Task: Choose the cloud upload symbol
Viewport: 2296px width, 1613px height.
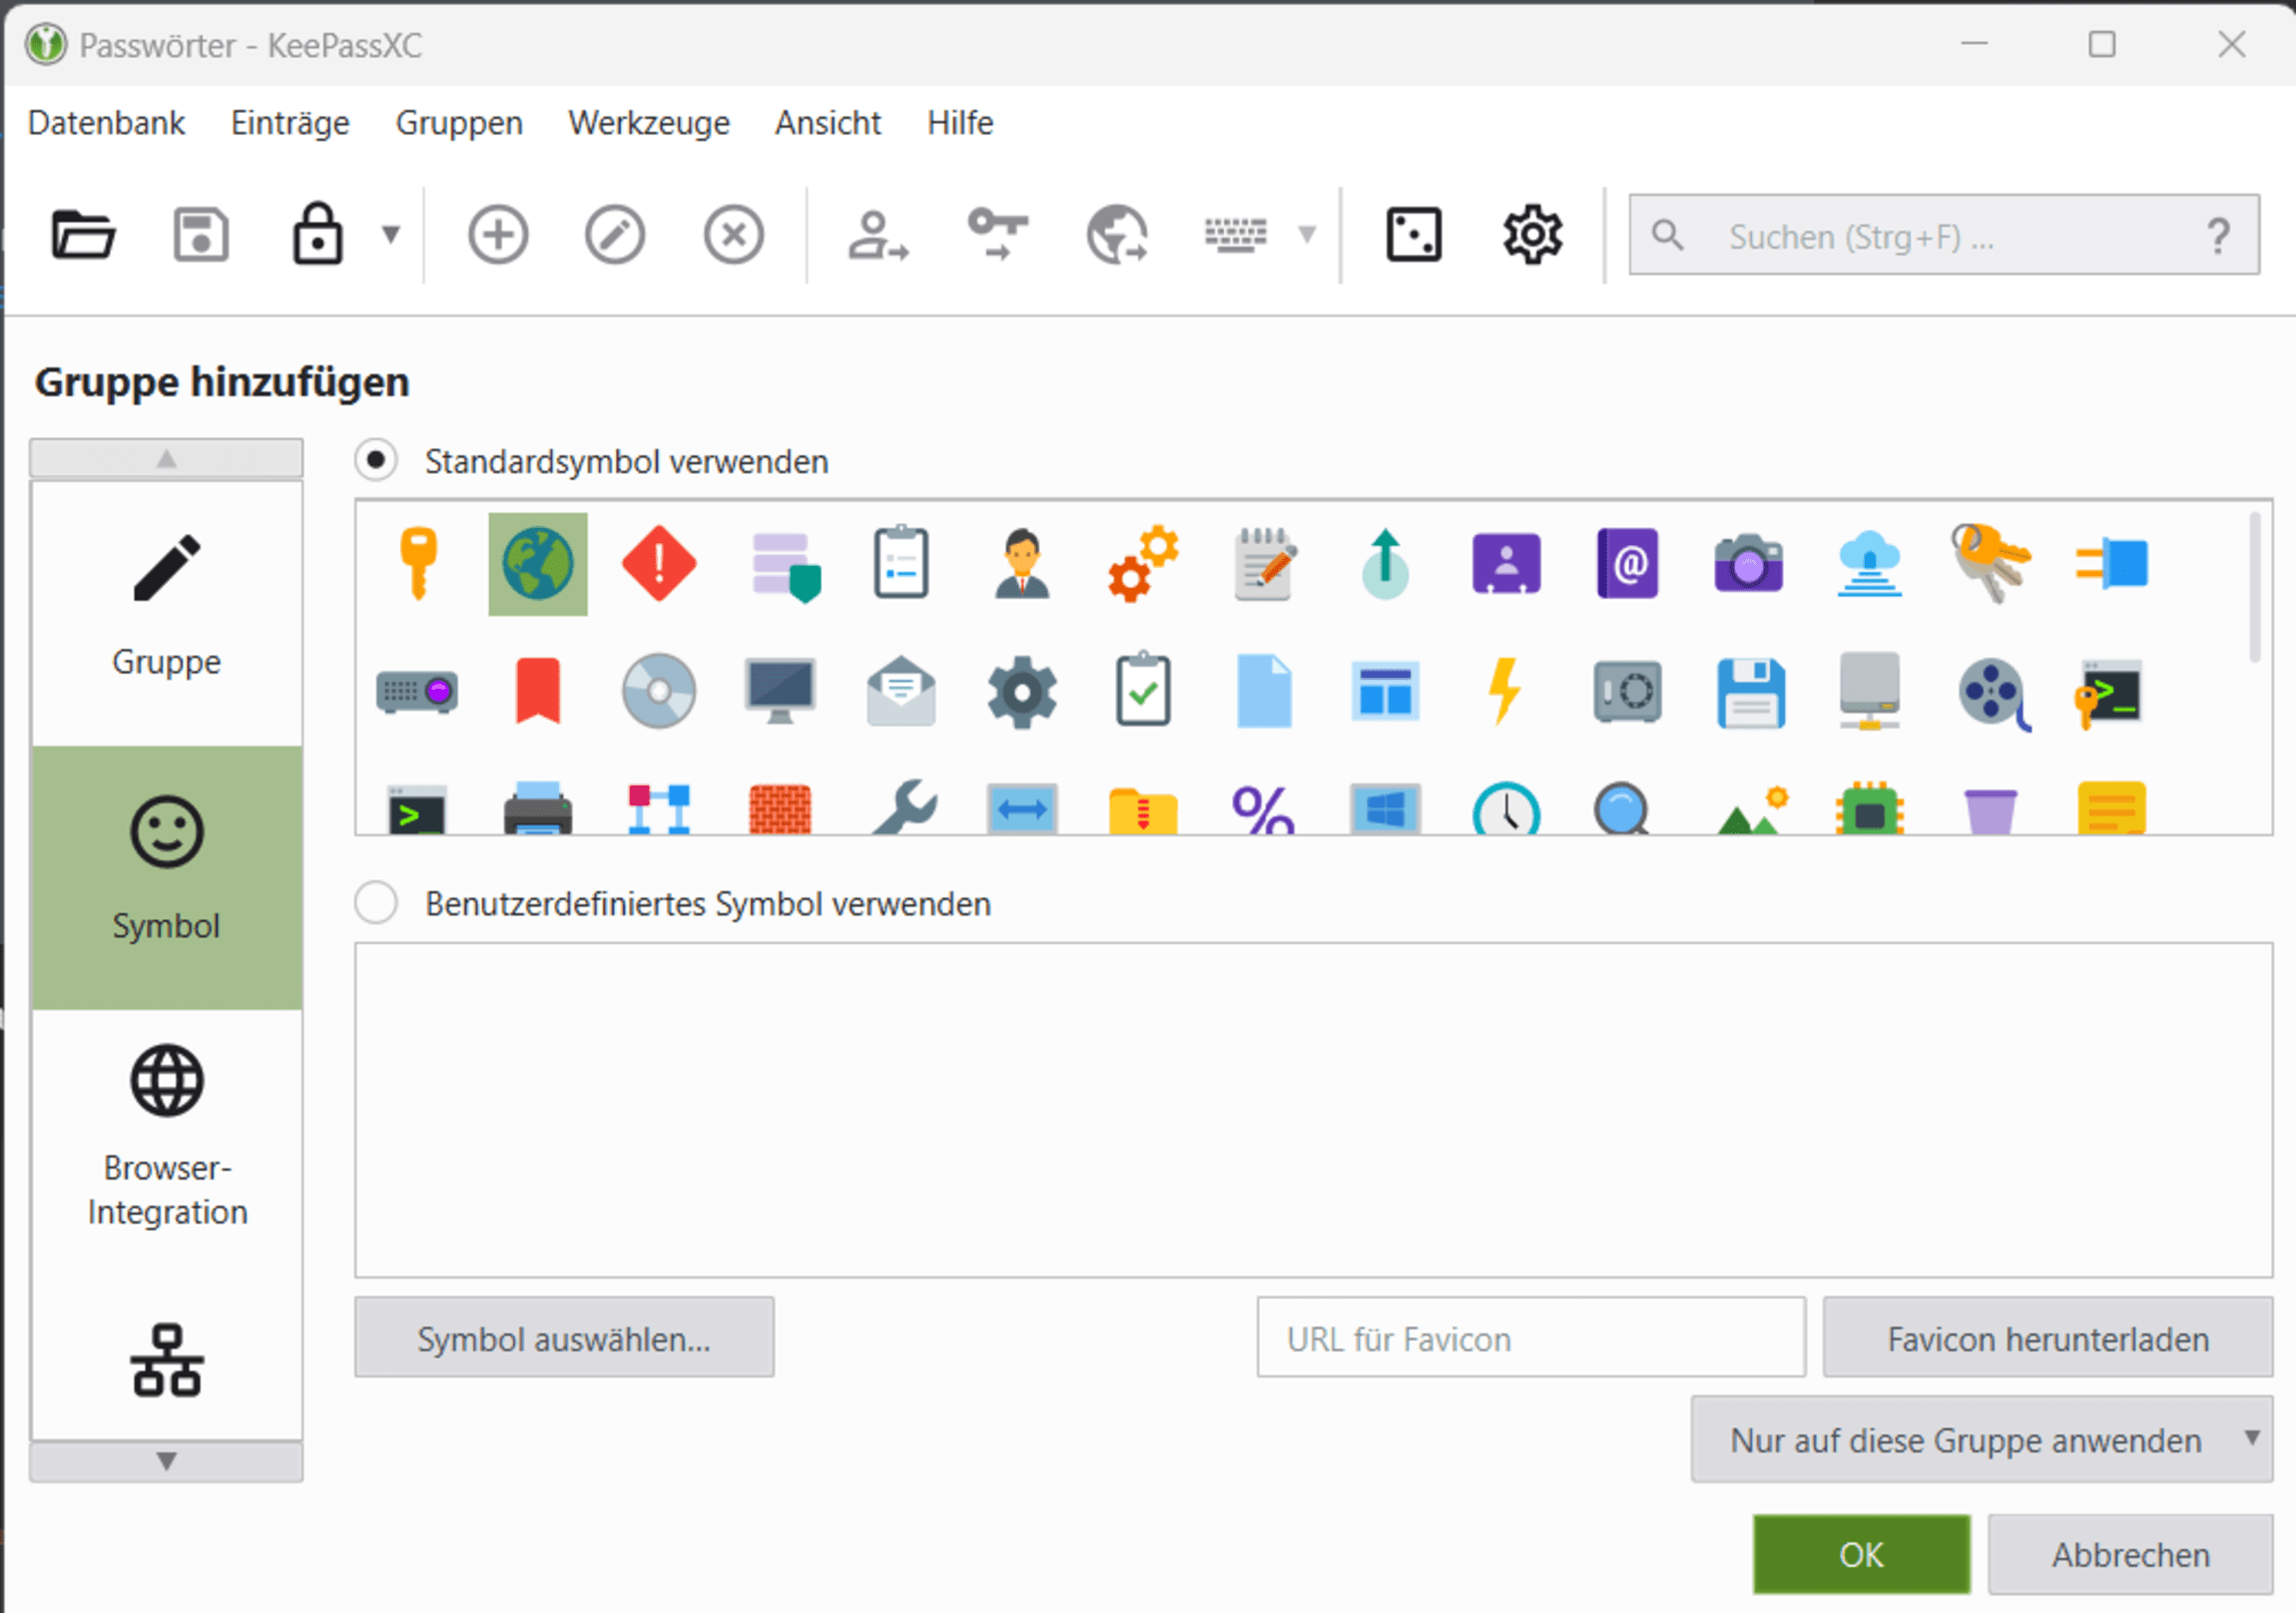Action: (1869, 565)
